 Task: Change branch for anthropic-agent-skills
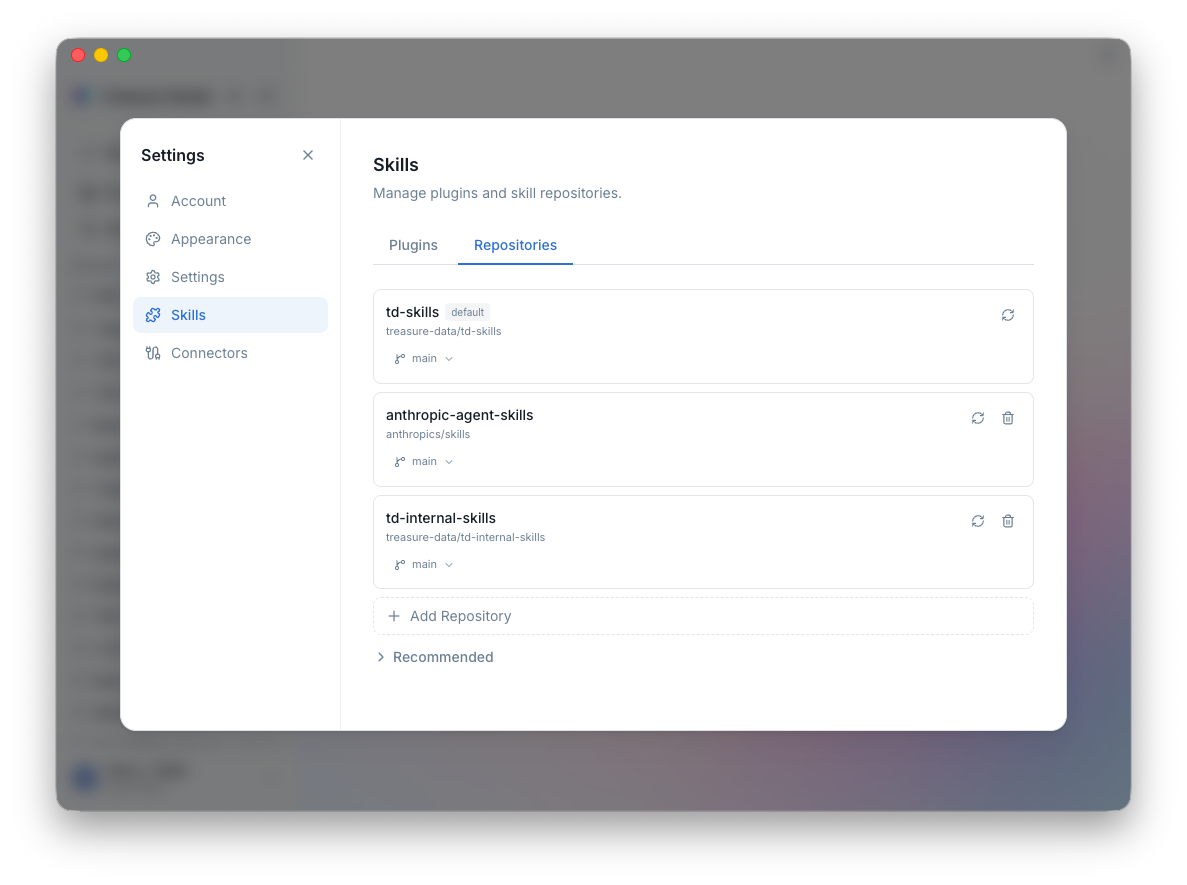pyautogui.click(x=422, y=461)
